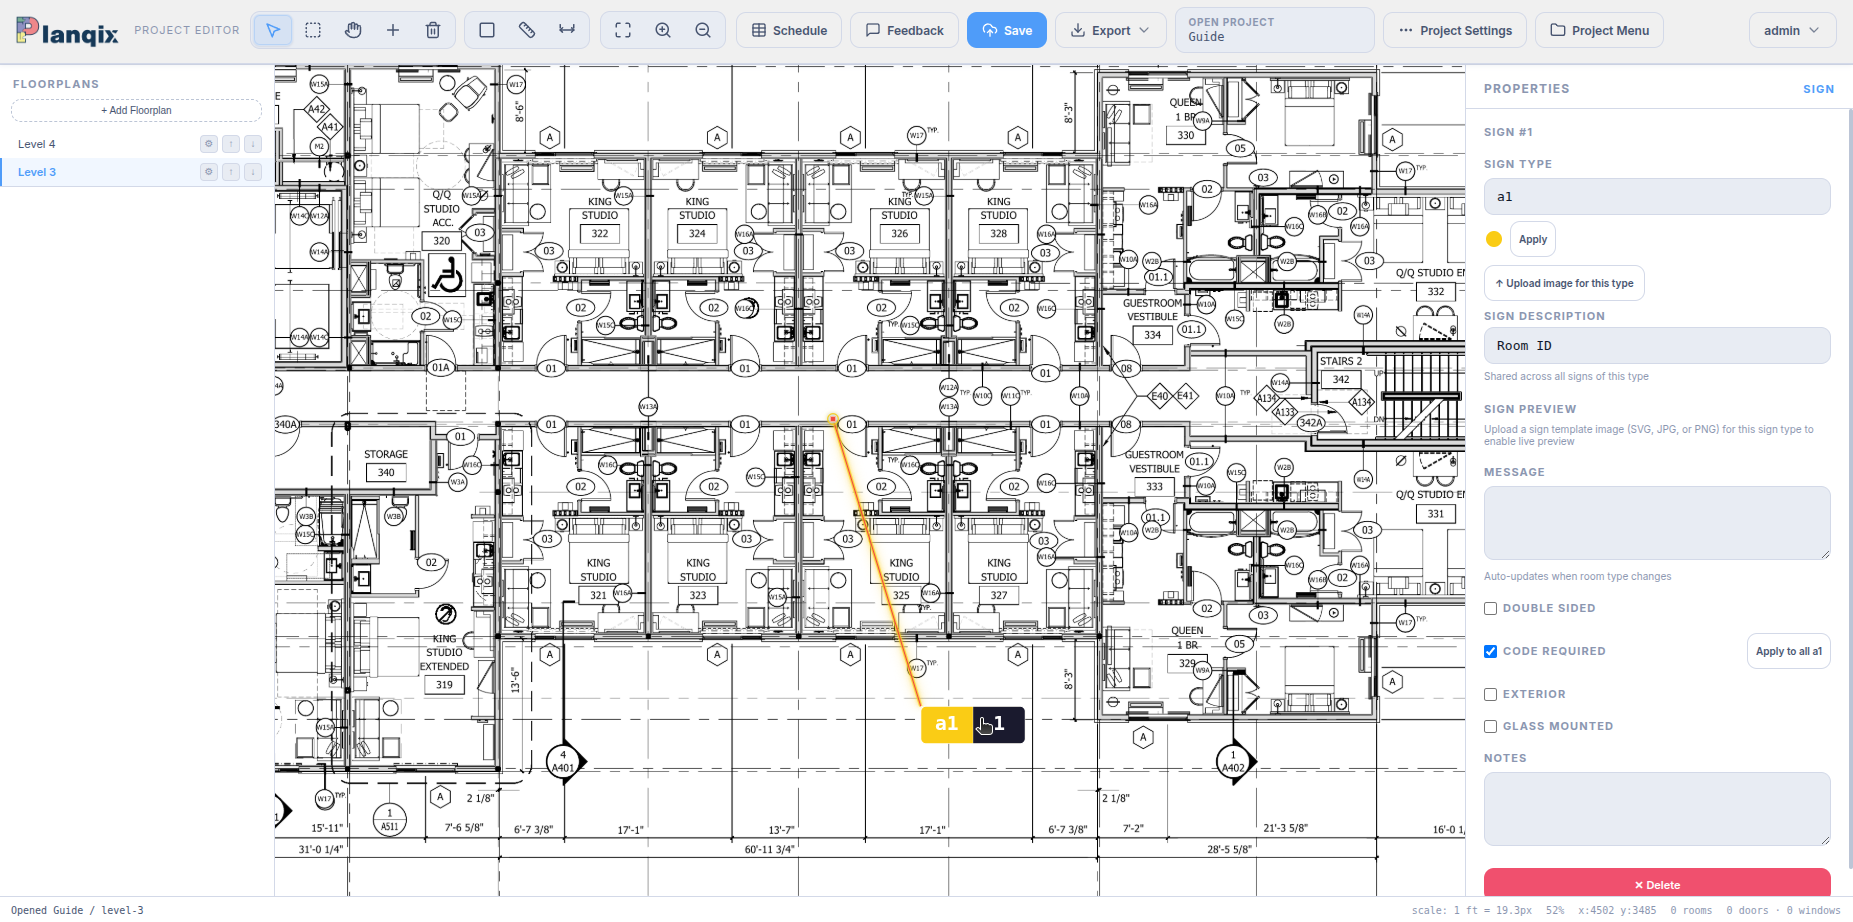
Task: Click into the Message text area
Action: (x=1657, y=523)
